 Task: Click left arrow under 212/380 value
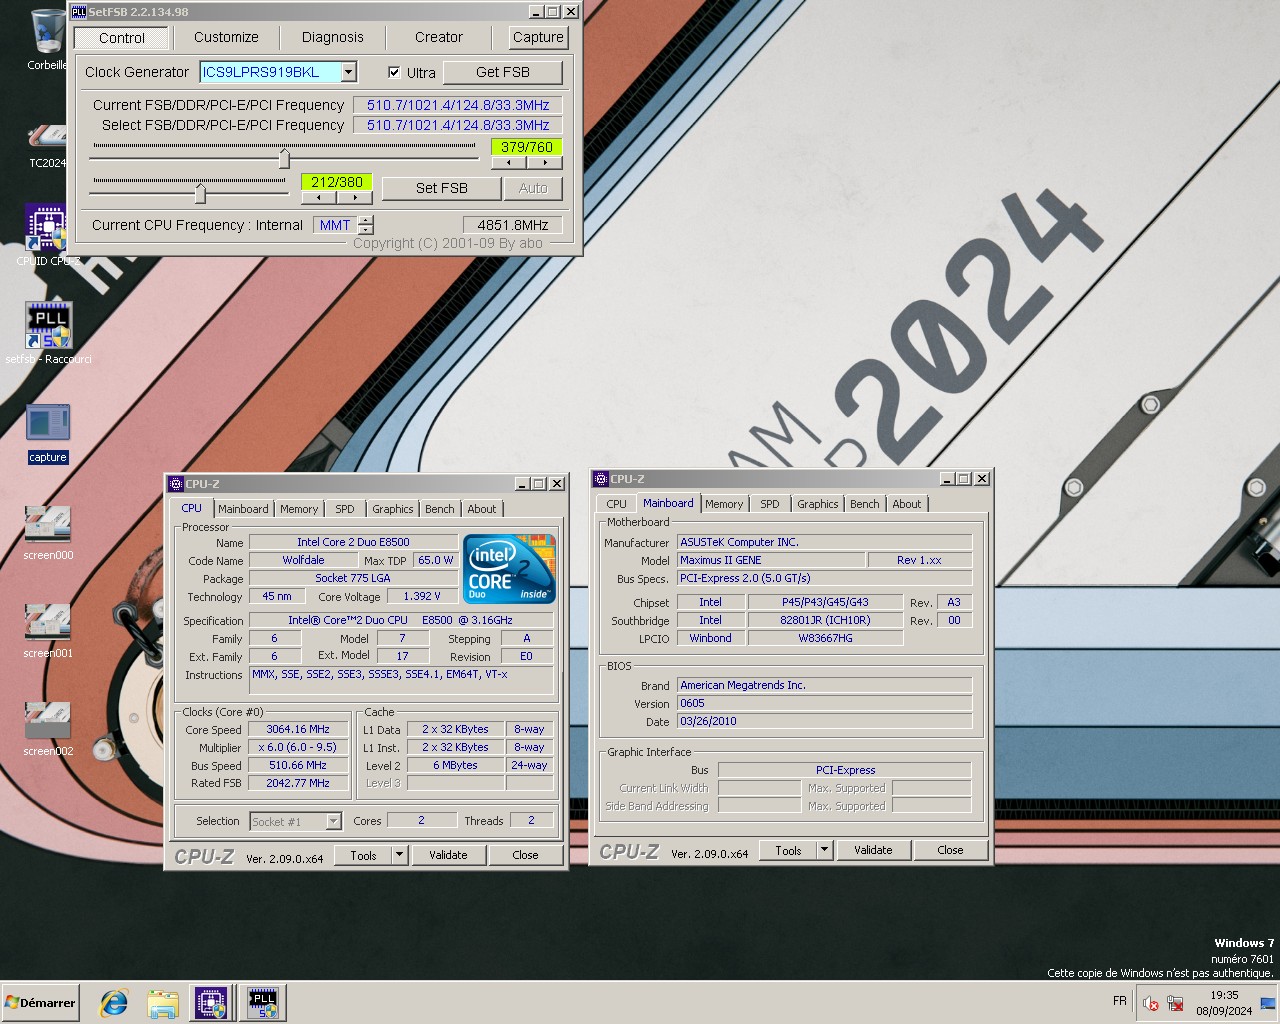319,198
